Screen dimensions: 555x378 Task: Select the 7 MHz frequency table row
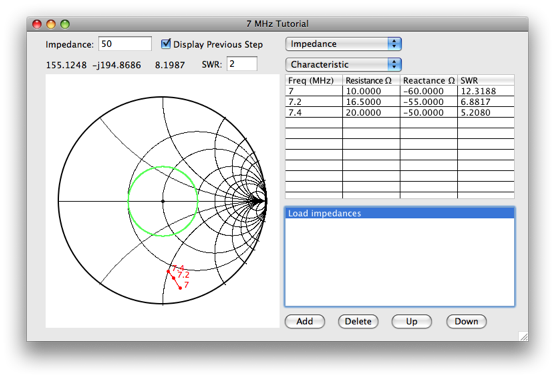point(400,91)
